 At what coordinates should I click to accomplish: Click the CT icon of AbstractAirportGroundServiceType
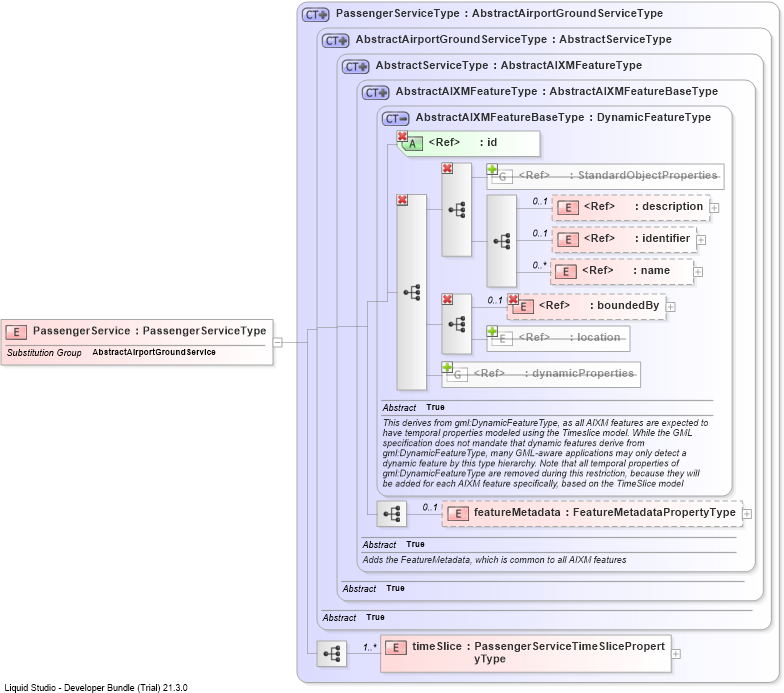pos(336,40)
